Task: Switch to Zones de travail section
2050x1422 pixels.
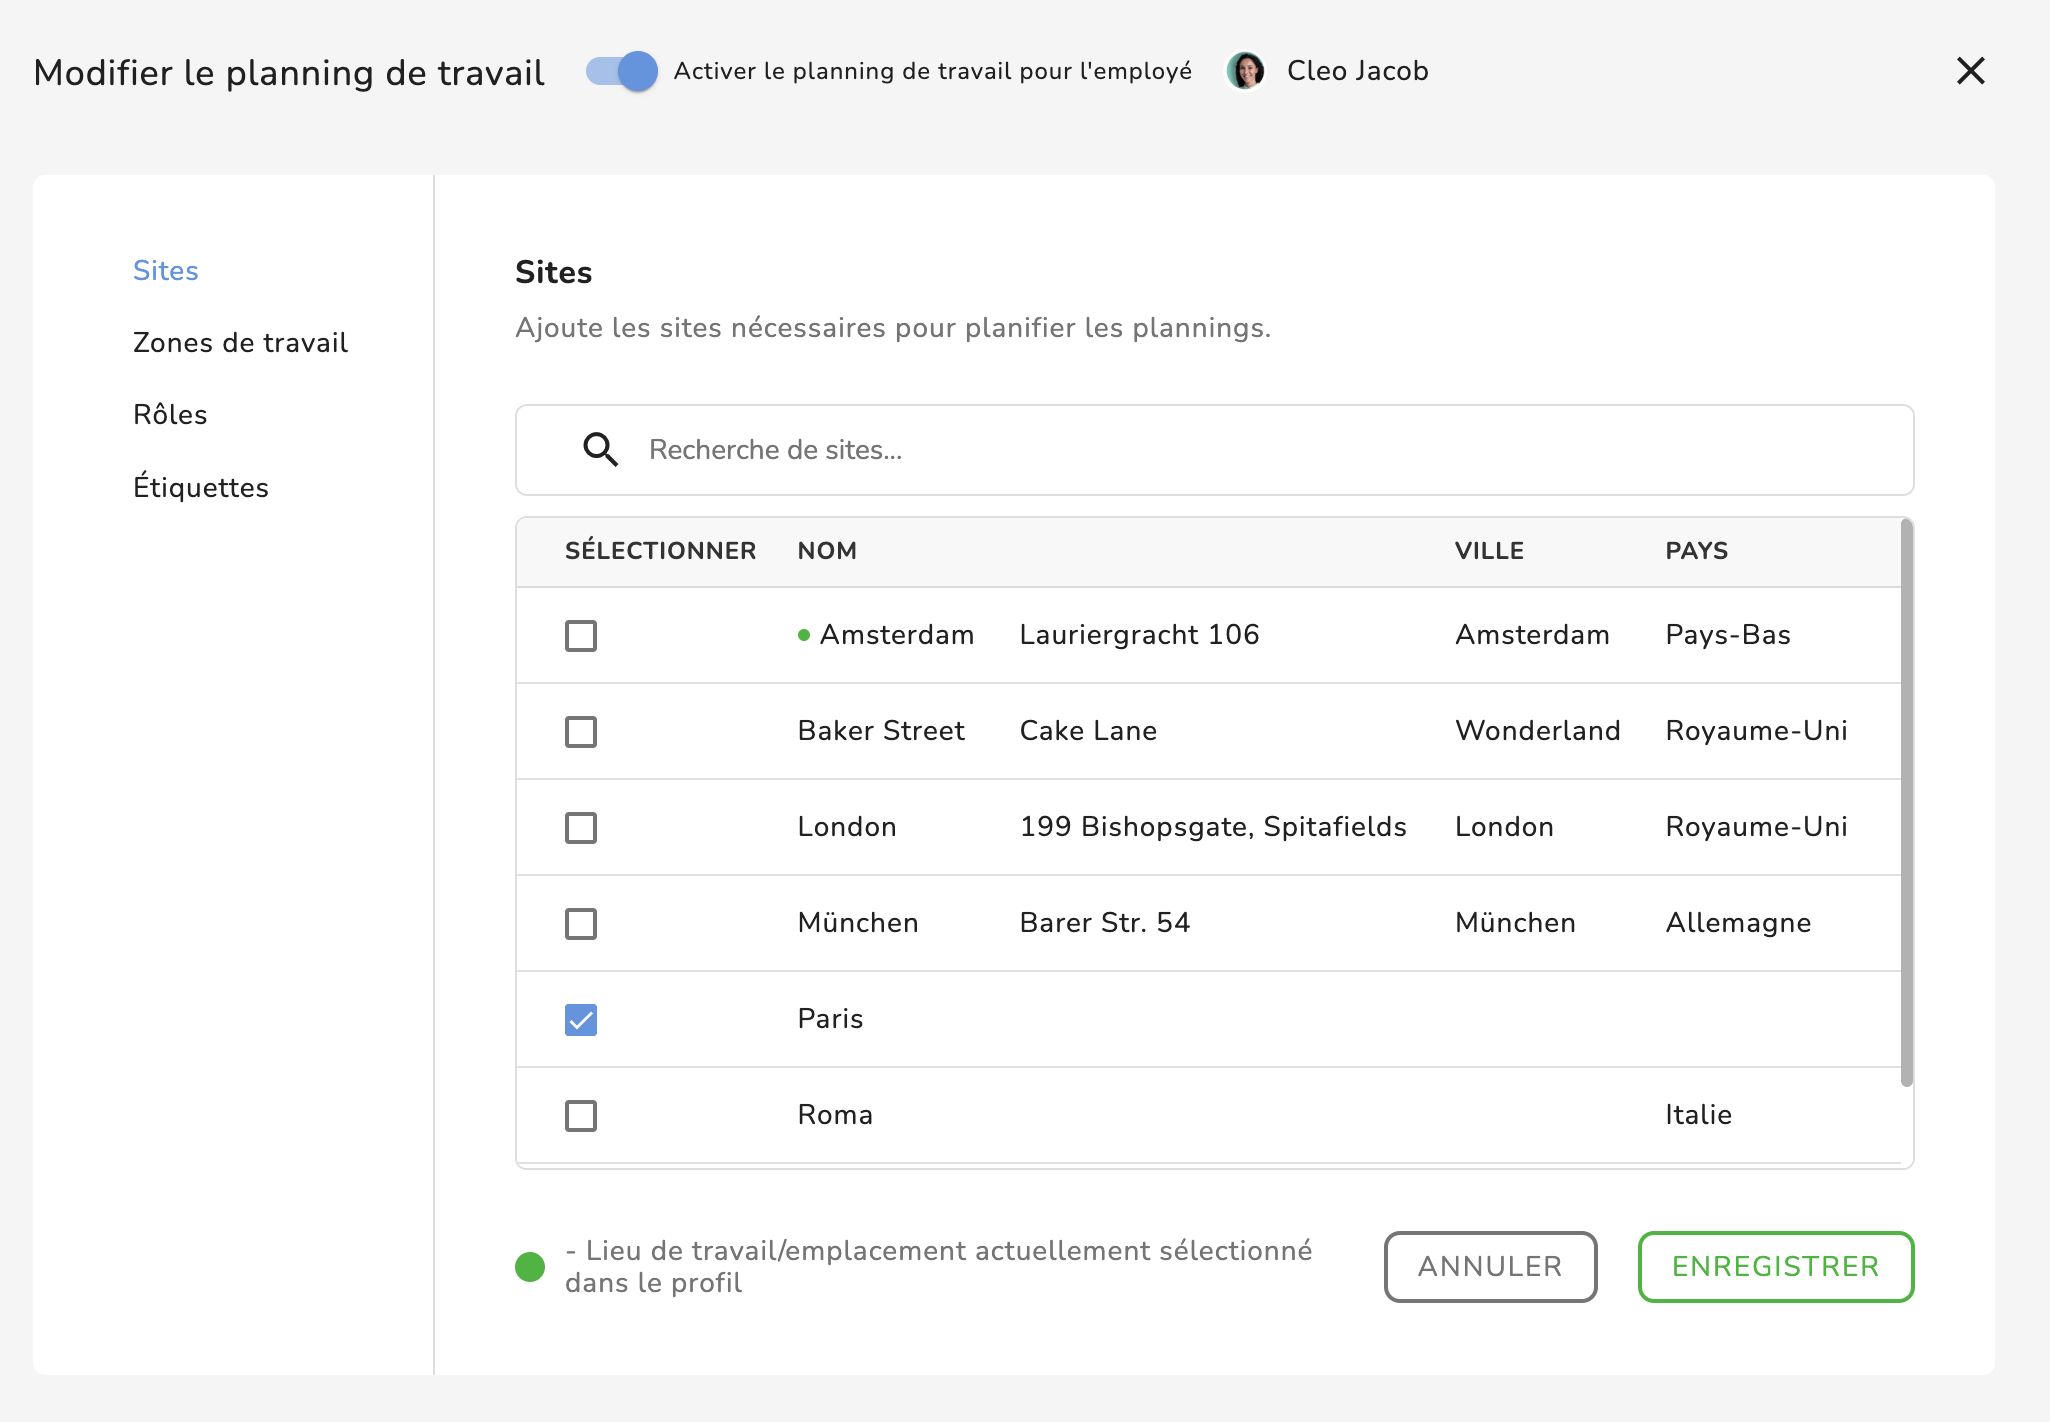Action: (240, 343)
